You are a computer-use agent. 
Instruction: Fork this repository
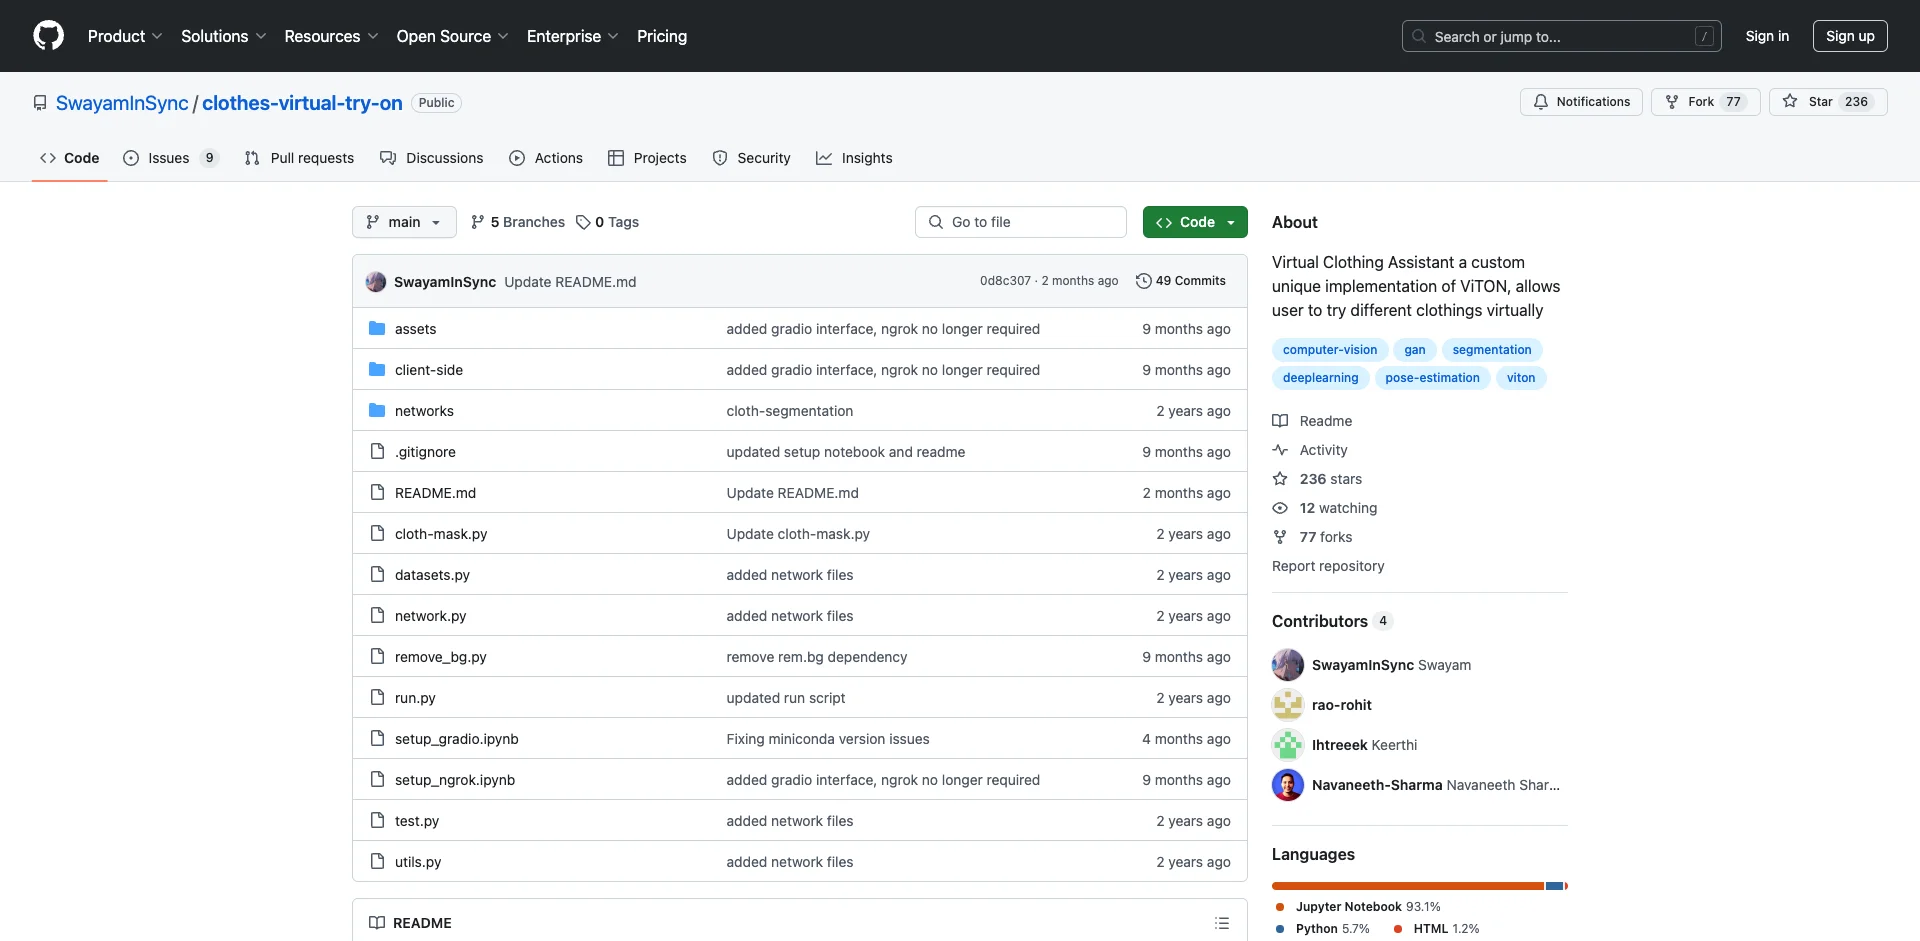tap(1706, 102)
